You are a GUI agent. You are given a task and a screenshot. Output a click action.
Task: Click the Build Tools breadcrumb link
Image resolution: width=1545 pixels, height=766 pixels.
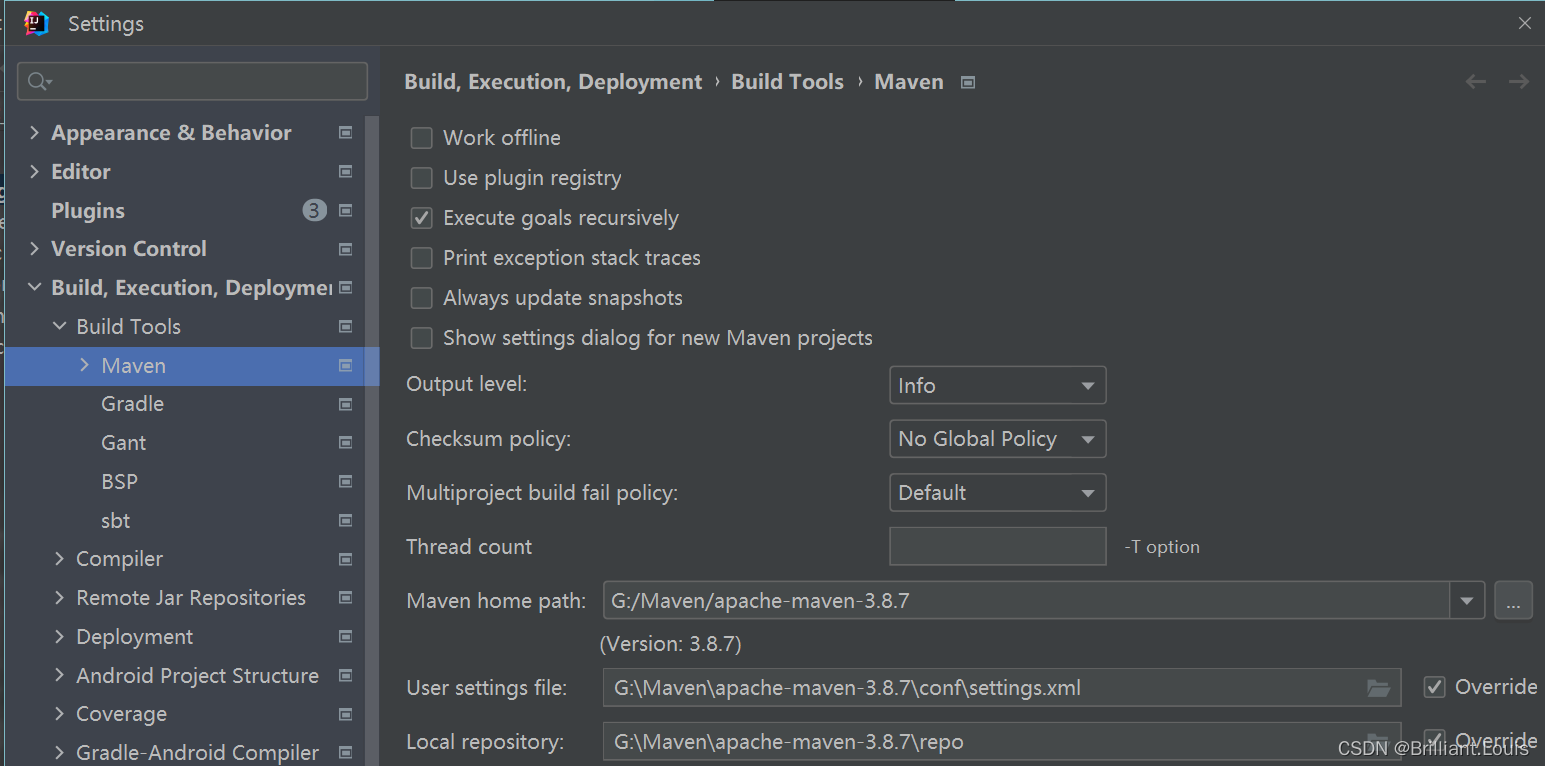pyautogui.click(x=788, y=82)
